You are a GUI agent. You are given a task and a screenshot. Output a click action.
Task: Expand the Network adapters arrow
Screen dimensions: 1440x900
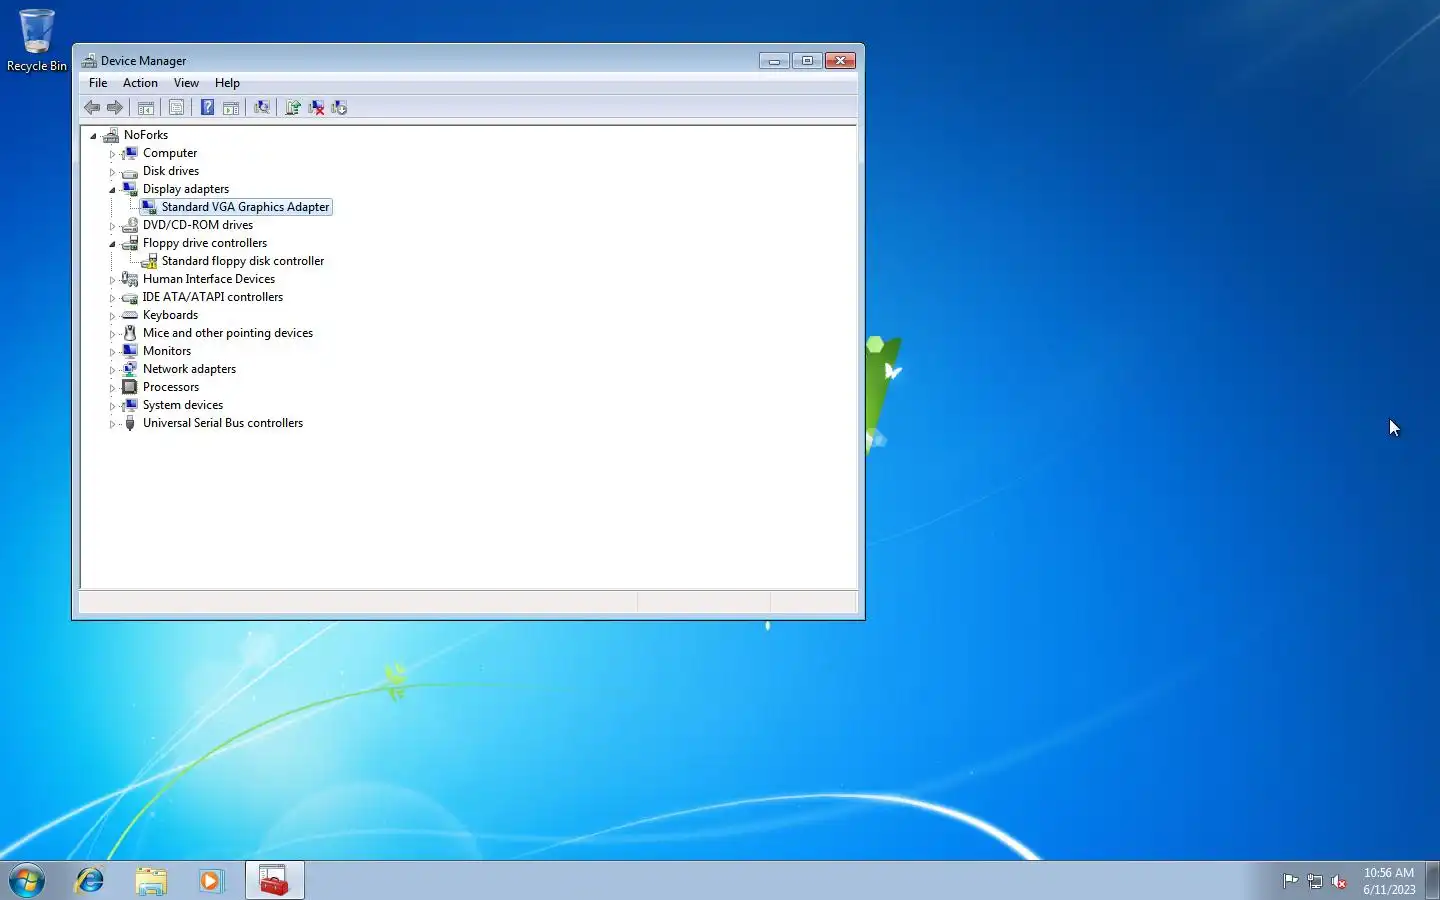click(112, 370)
